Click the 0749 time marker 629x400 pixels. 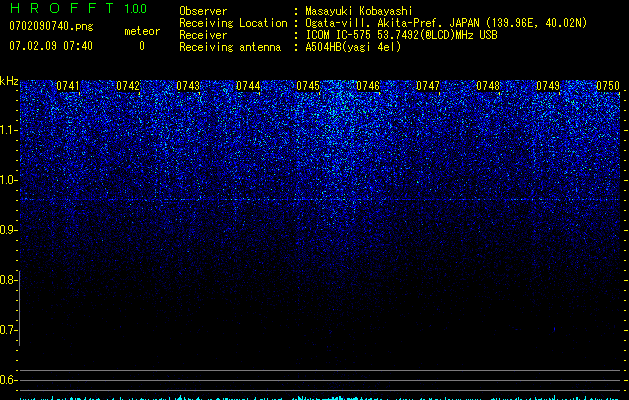point(548,86)
